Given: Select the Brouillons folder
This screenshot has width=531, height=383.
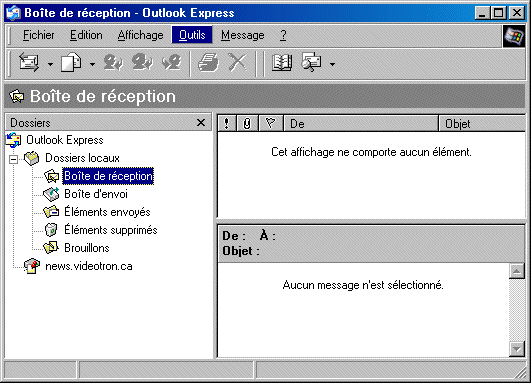Looking at the screenshot, I should tap(87, 248).
